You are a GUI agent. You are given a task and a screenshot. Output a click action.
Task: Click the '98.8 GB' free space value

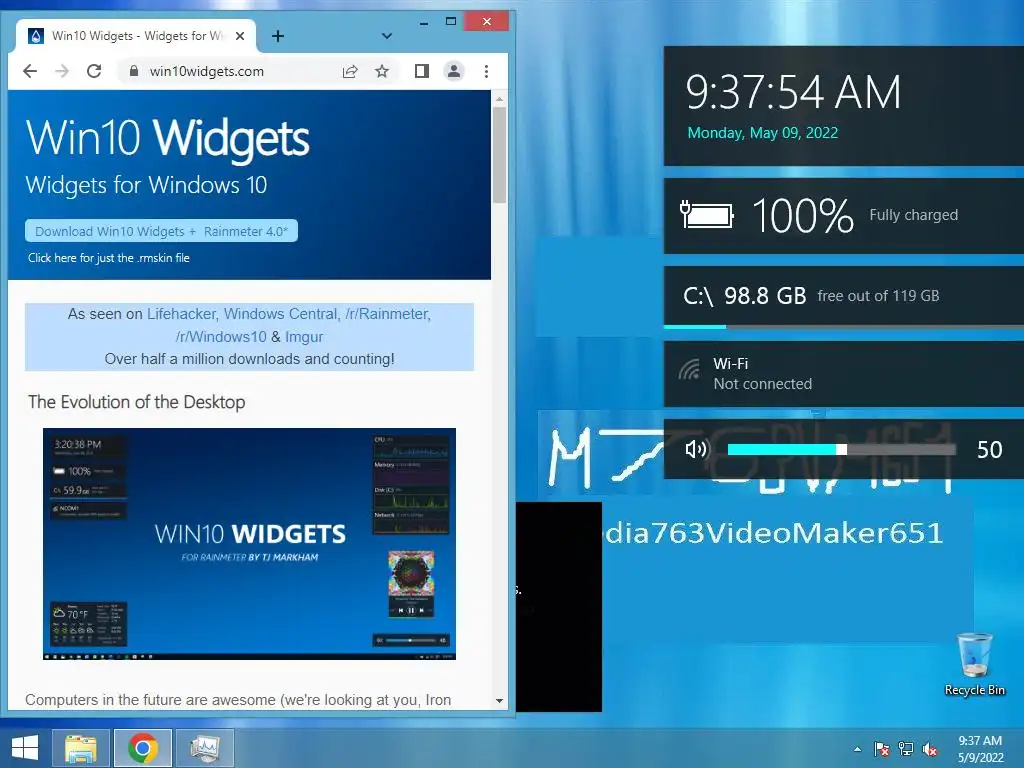click(765, 296)
